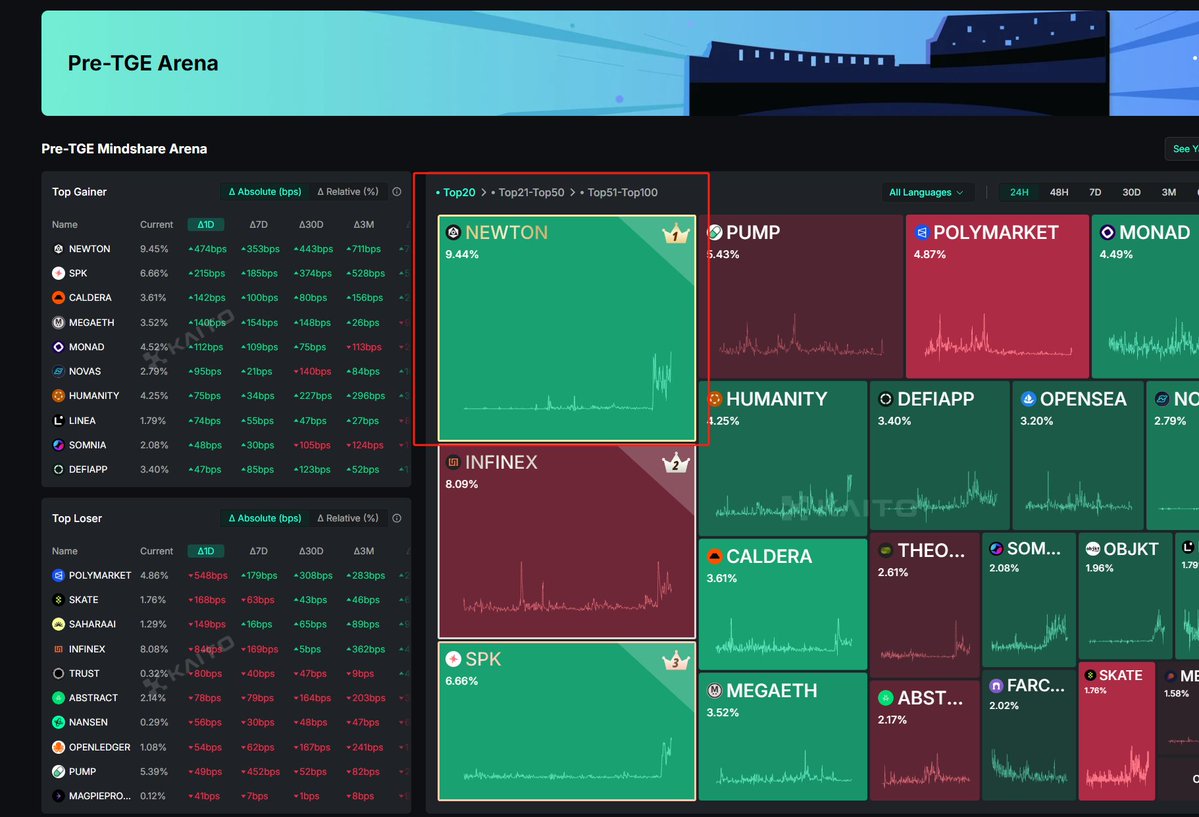Click the MAGPIEPRO icon in Top Loser list

58,796
